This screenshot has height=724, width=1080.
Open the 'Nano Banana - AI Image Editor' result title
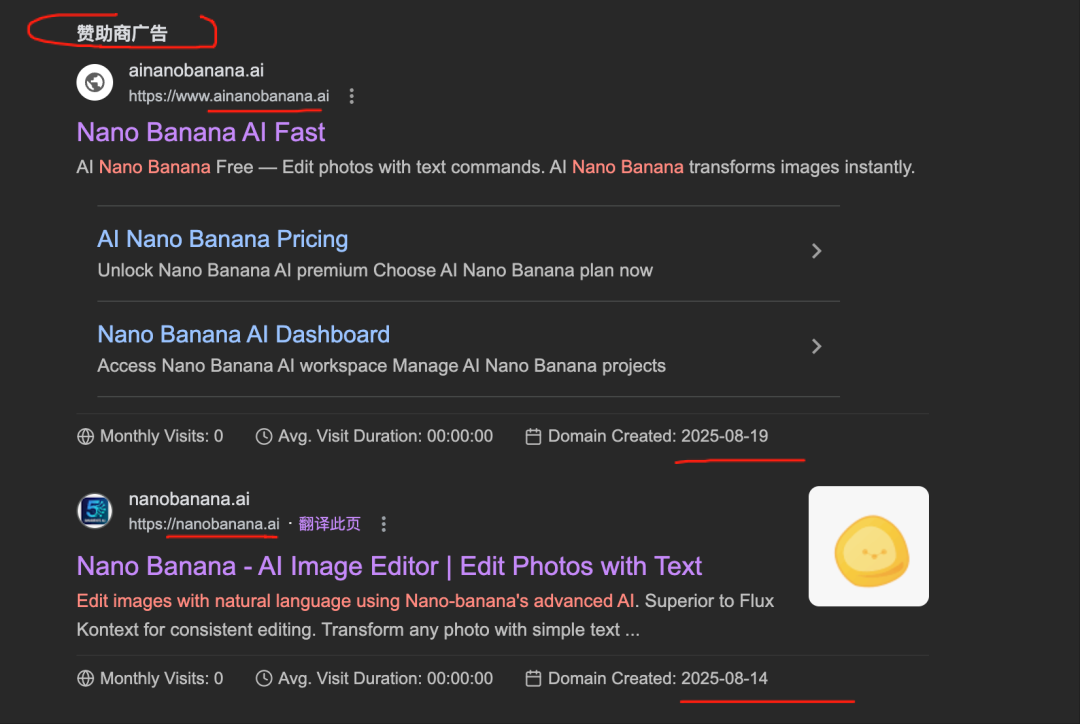[389, 566]
